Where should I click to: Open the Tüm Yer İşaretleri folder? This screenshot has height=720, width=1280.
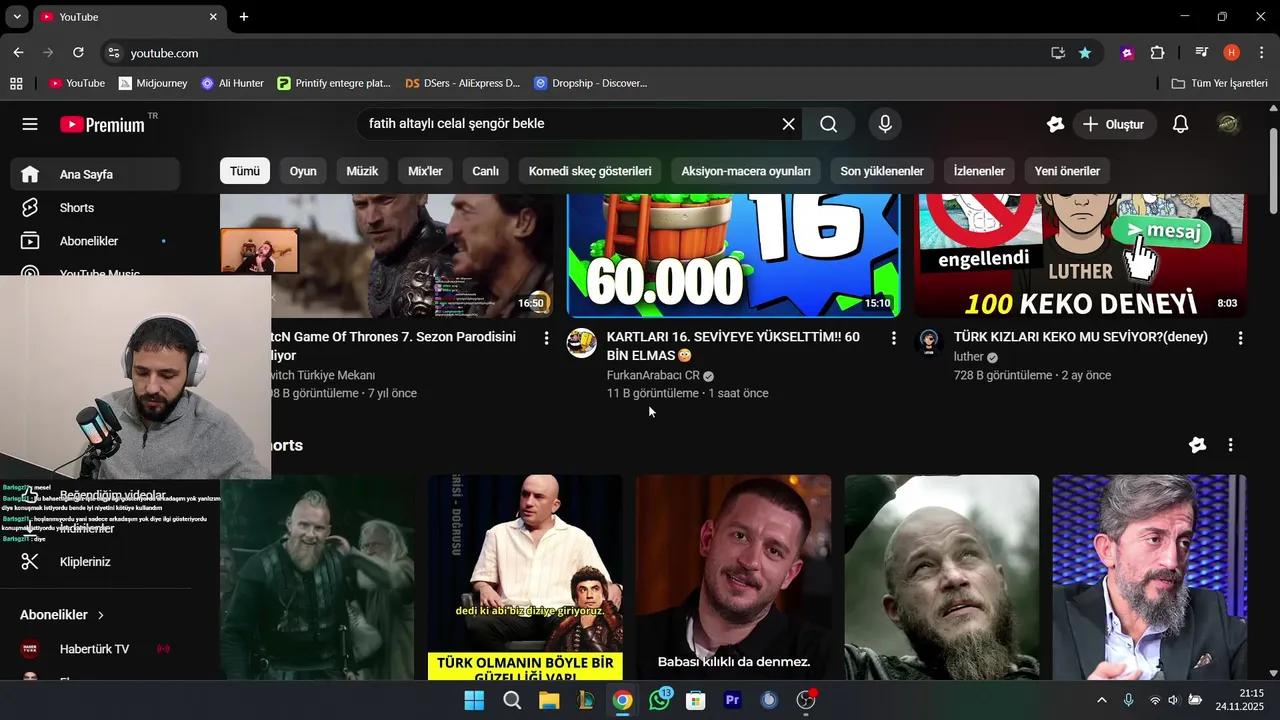(x=1220, y=83)
